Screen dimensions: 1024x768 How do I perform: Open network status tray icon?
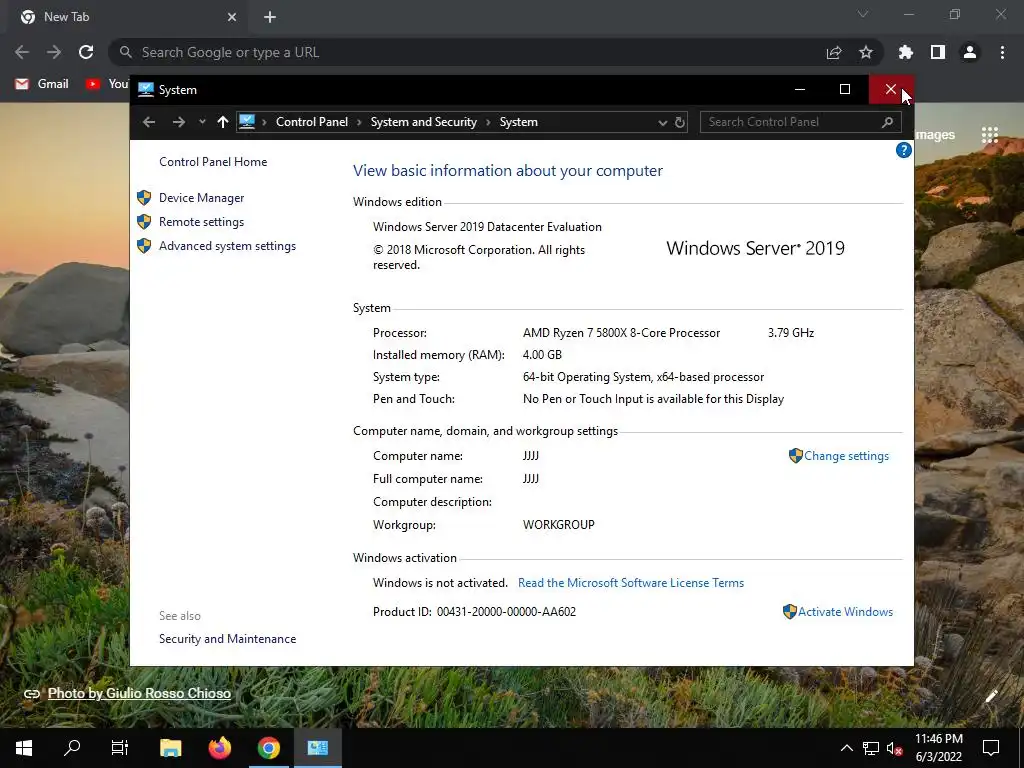click(x=871, y=748)
